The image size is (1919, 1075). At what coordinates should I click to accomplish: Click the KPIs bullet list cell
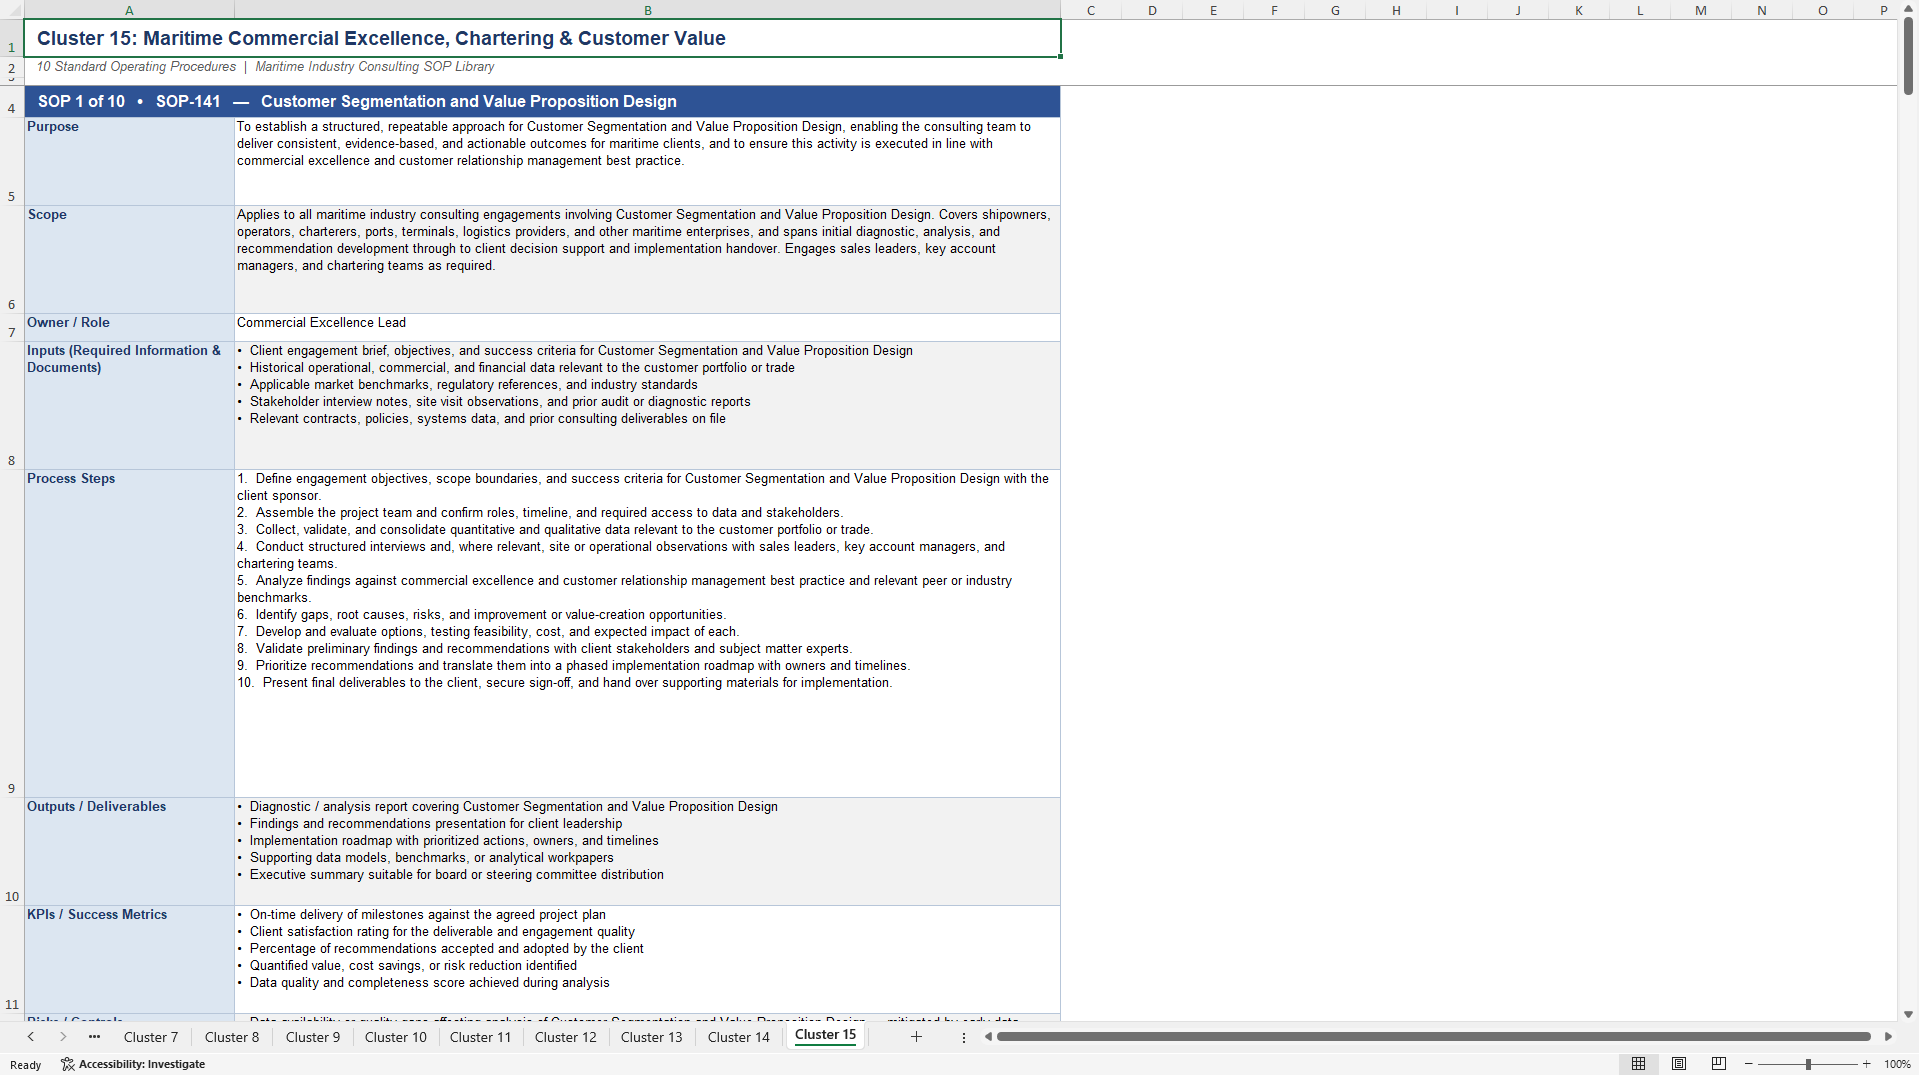click(x=647, y=959)
